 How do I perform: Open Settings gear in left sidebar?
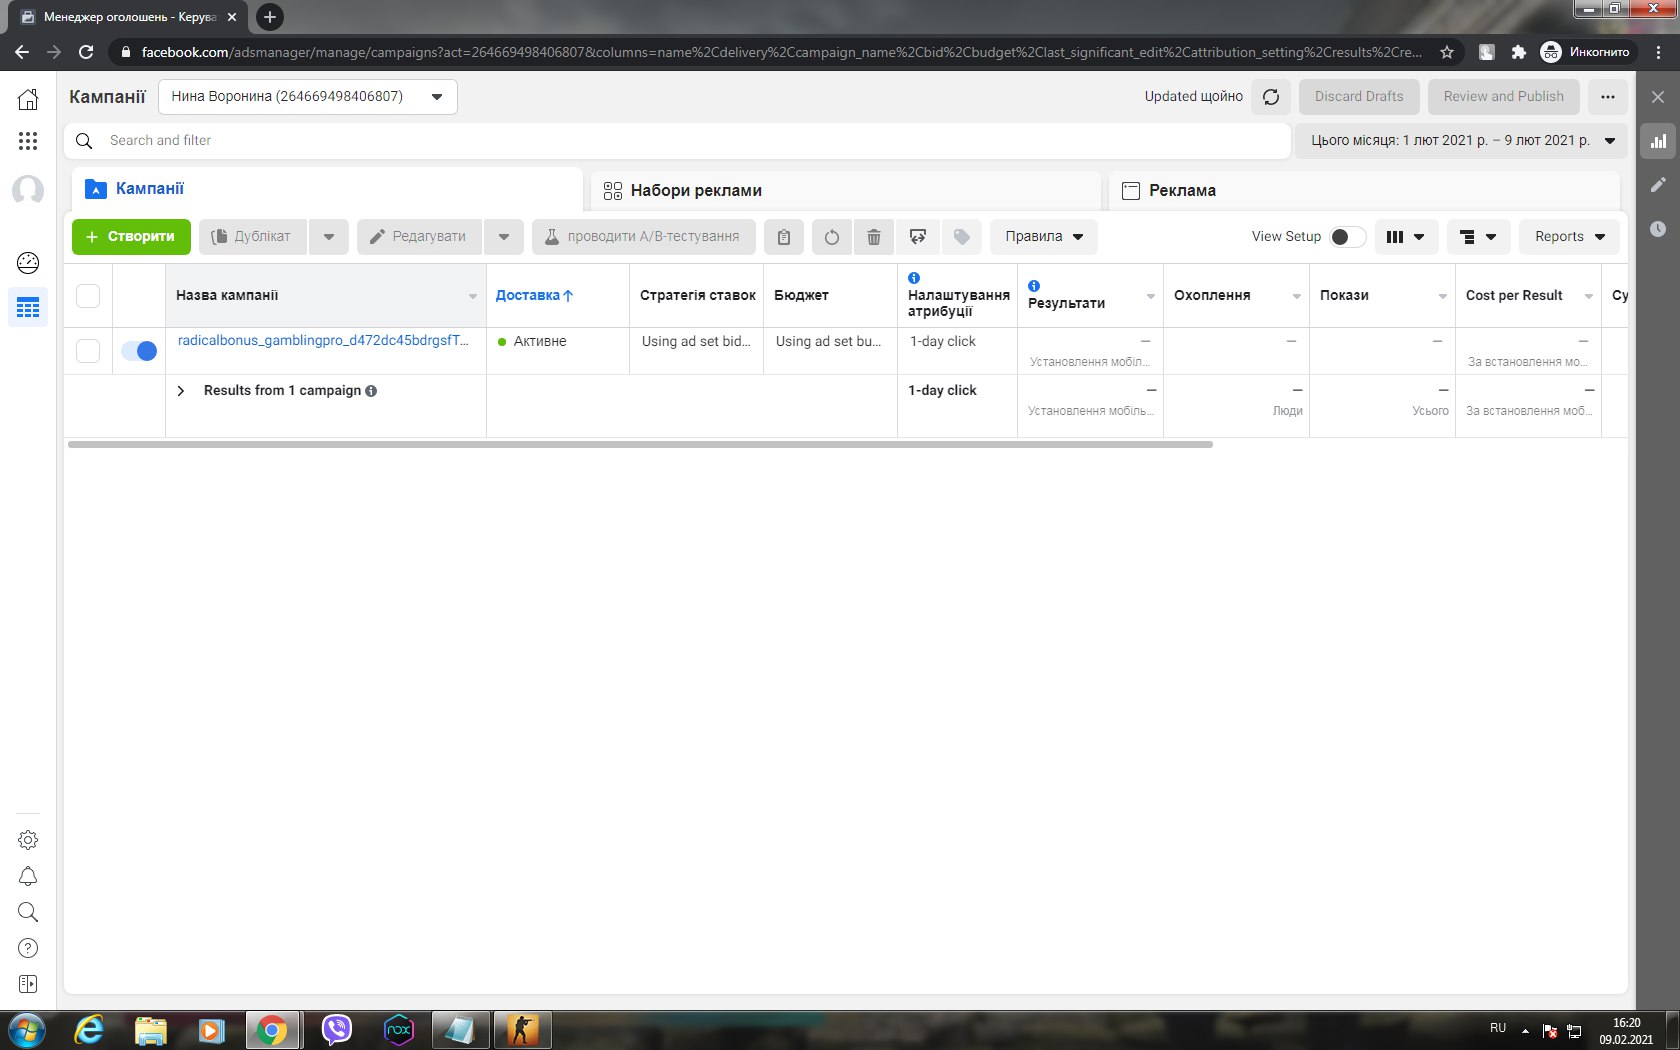click(x=28, y=840)
